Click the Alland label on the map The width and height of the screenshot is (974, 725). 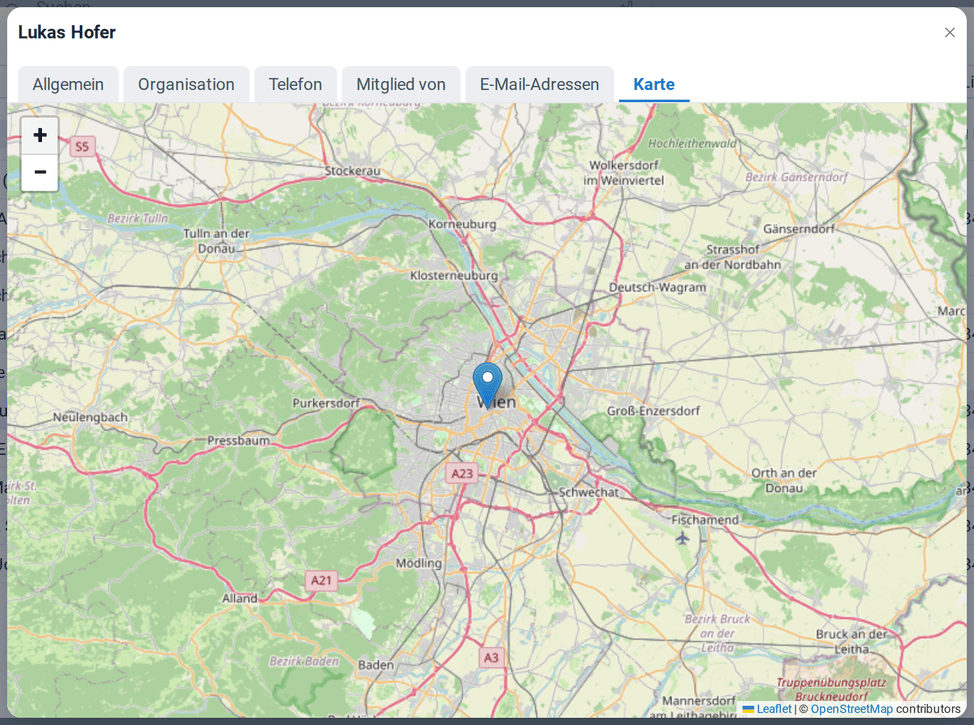point(240,598)
